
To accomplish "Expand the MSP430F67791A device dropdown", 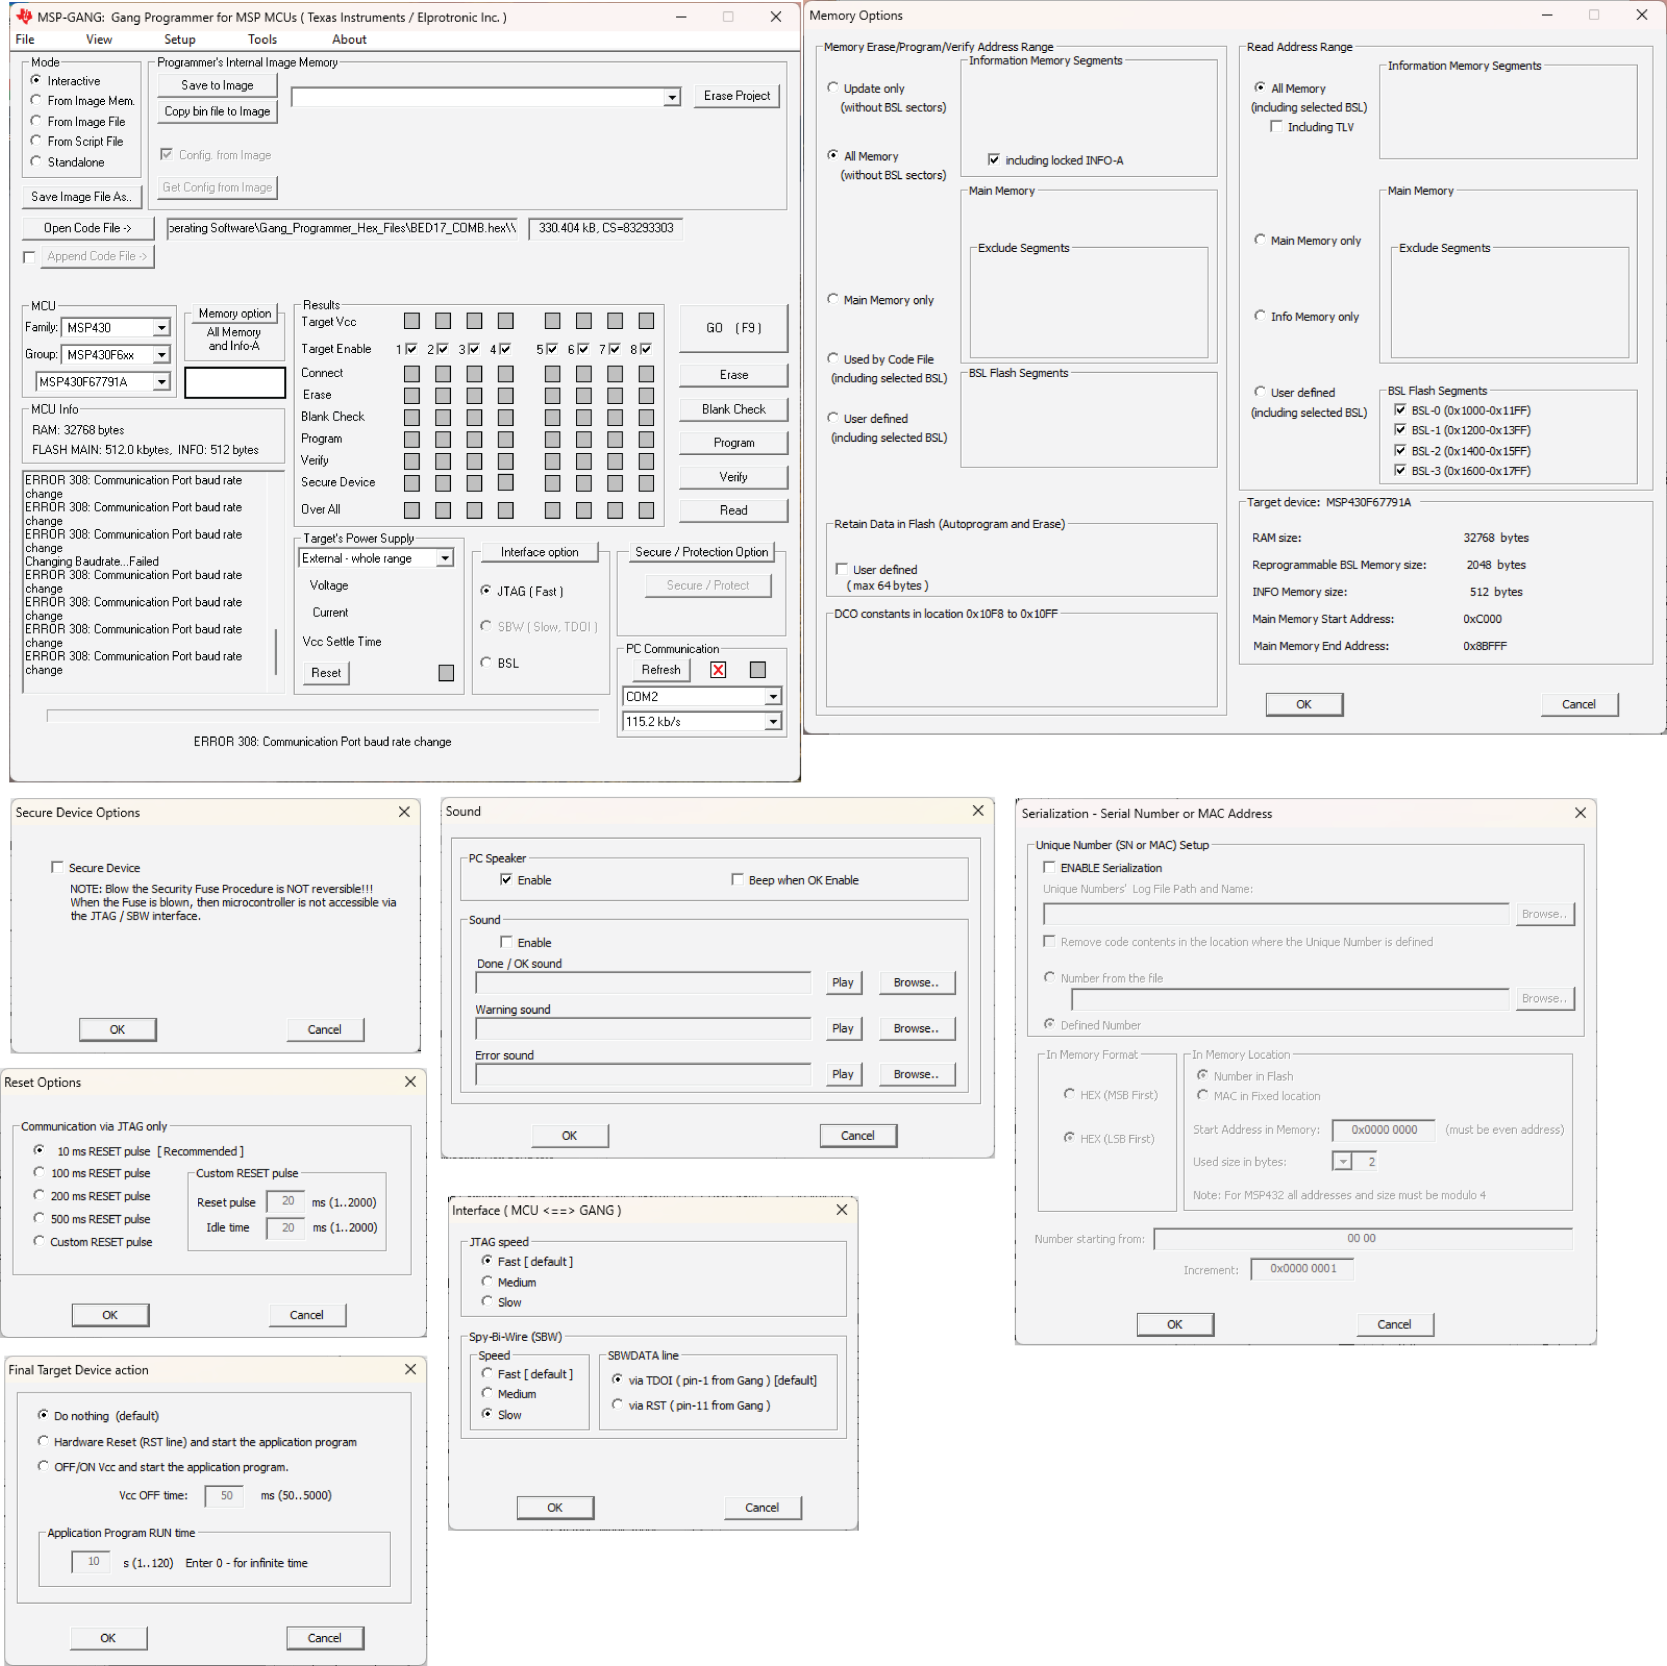I will click(x=161, y=382).
